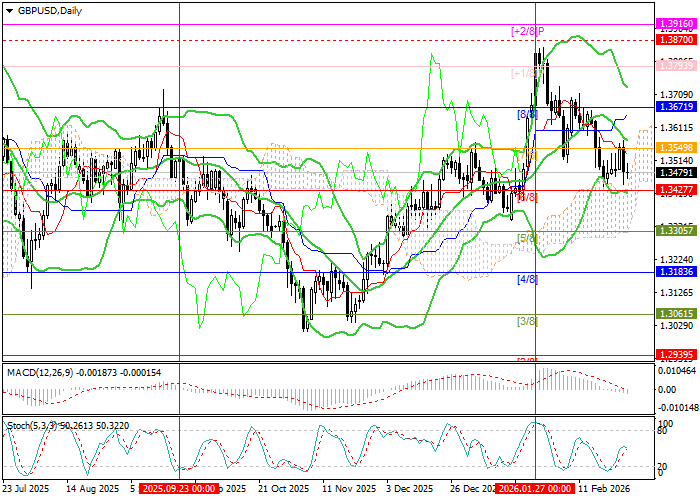Viewport: 700px width, 500px height.
Task: Click the [3/8] Murrey level label
Action: click(x=527, y=321)
